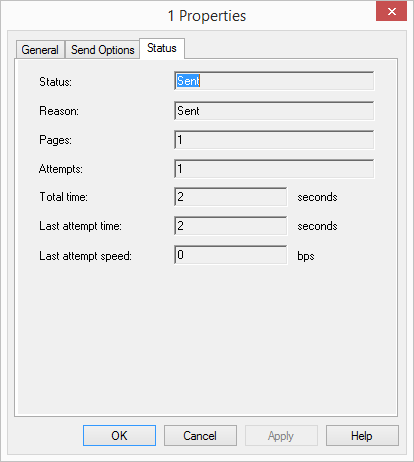Click the Apply button

(x=281, y=436)
